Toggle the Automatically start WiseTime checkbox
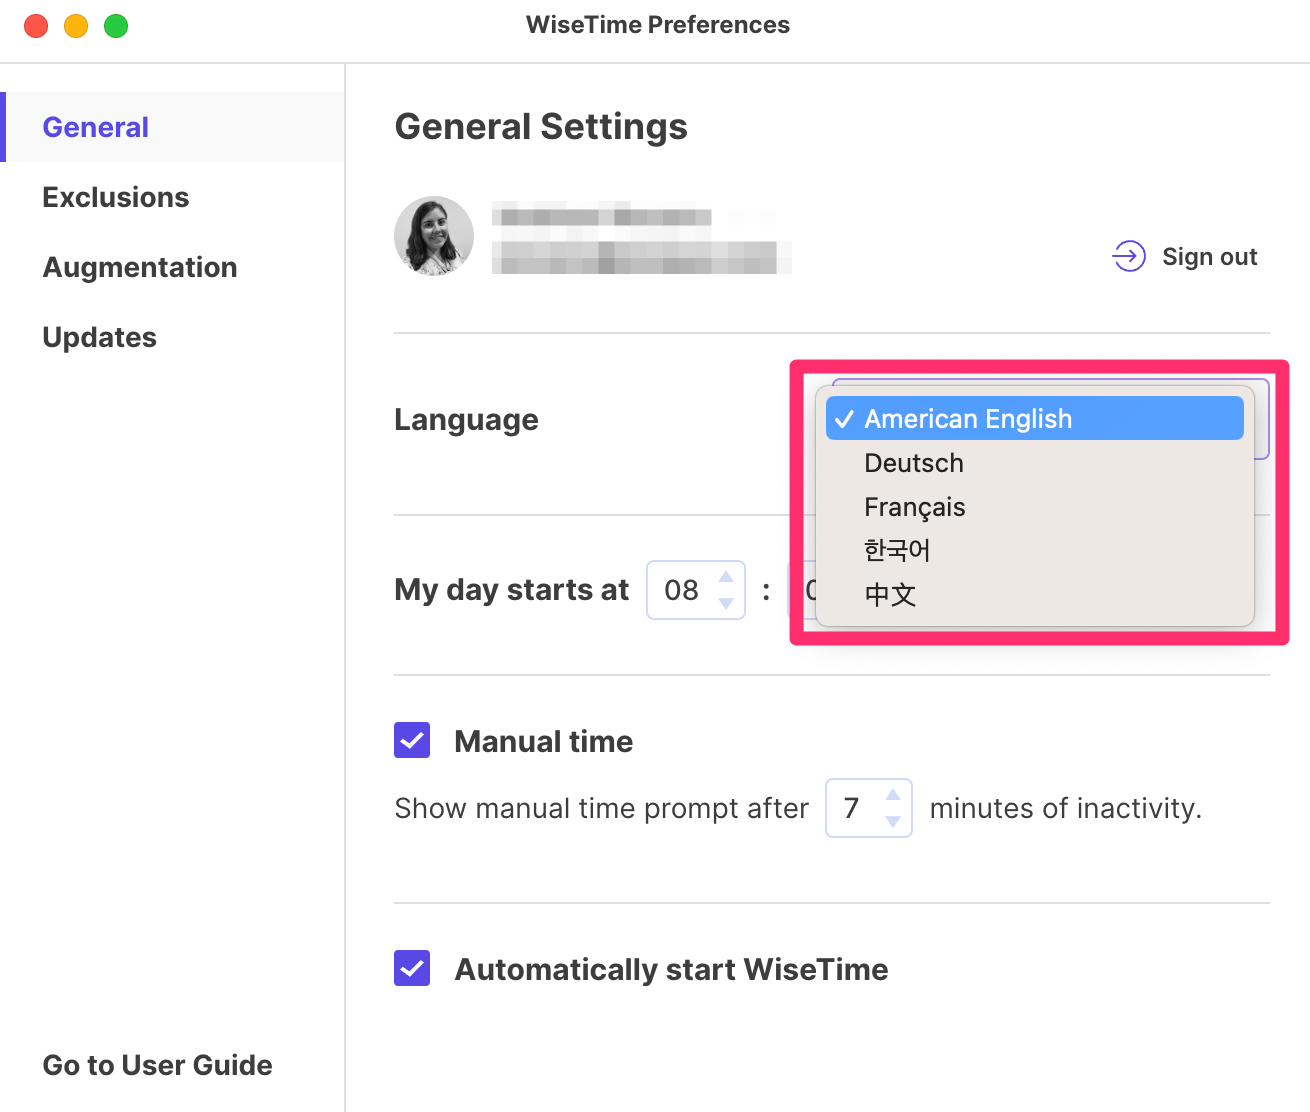Image resolution: width=1310 pixels, height=1112 pixels. tap(412, 968)
